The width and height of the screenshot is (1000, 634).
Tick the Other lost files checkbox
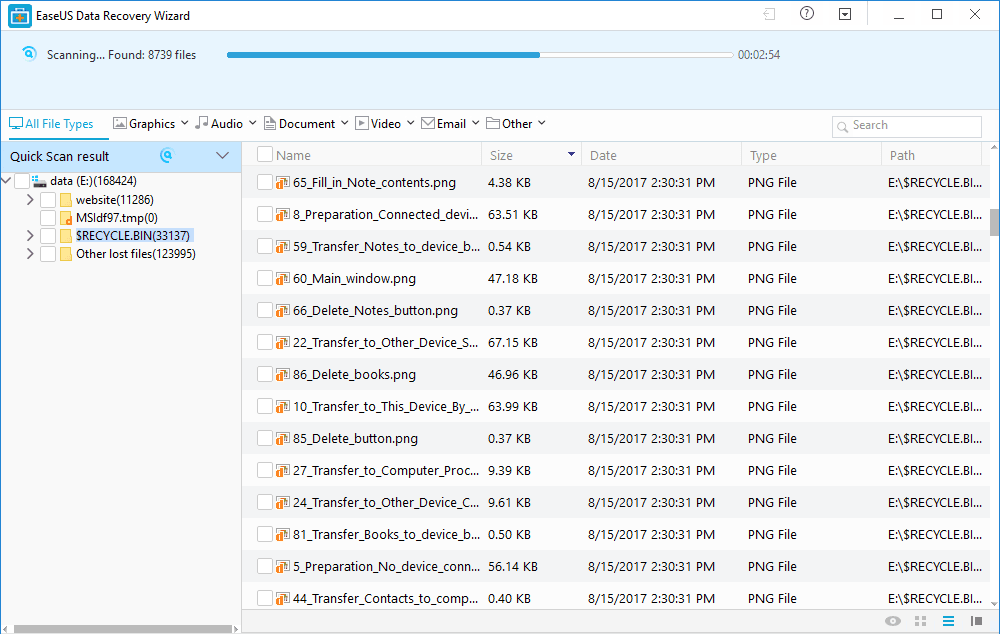pyautogui.click(x=48, y=254)
